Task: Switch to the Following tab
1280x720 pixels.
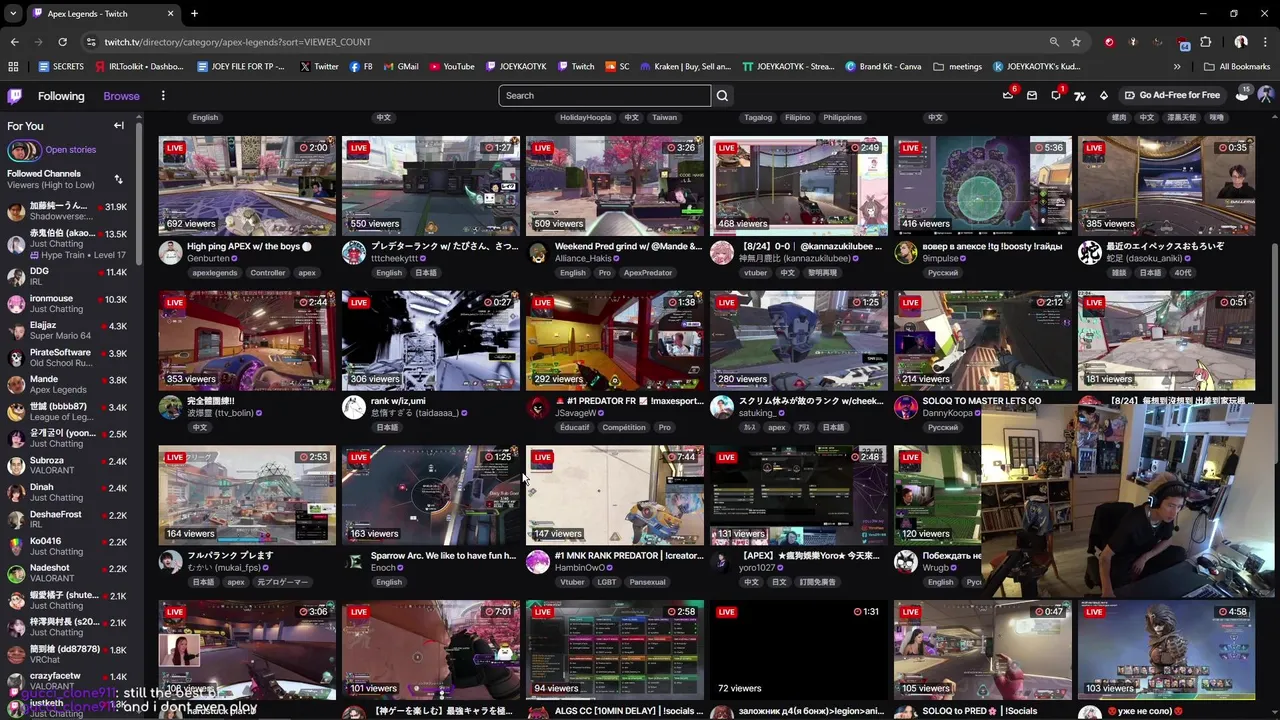Action: coord(61,96)
